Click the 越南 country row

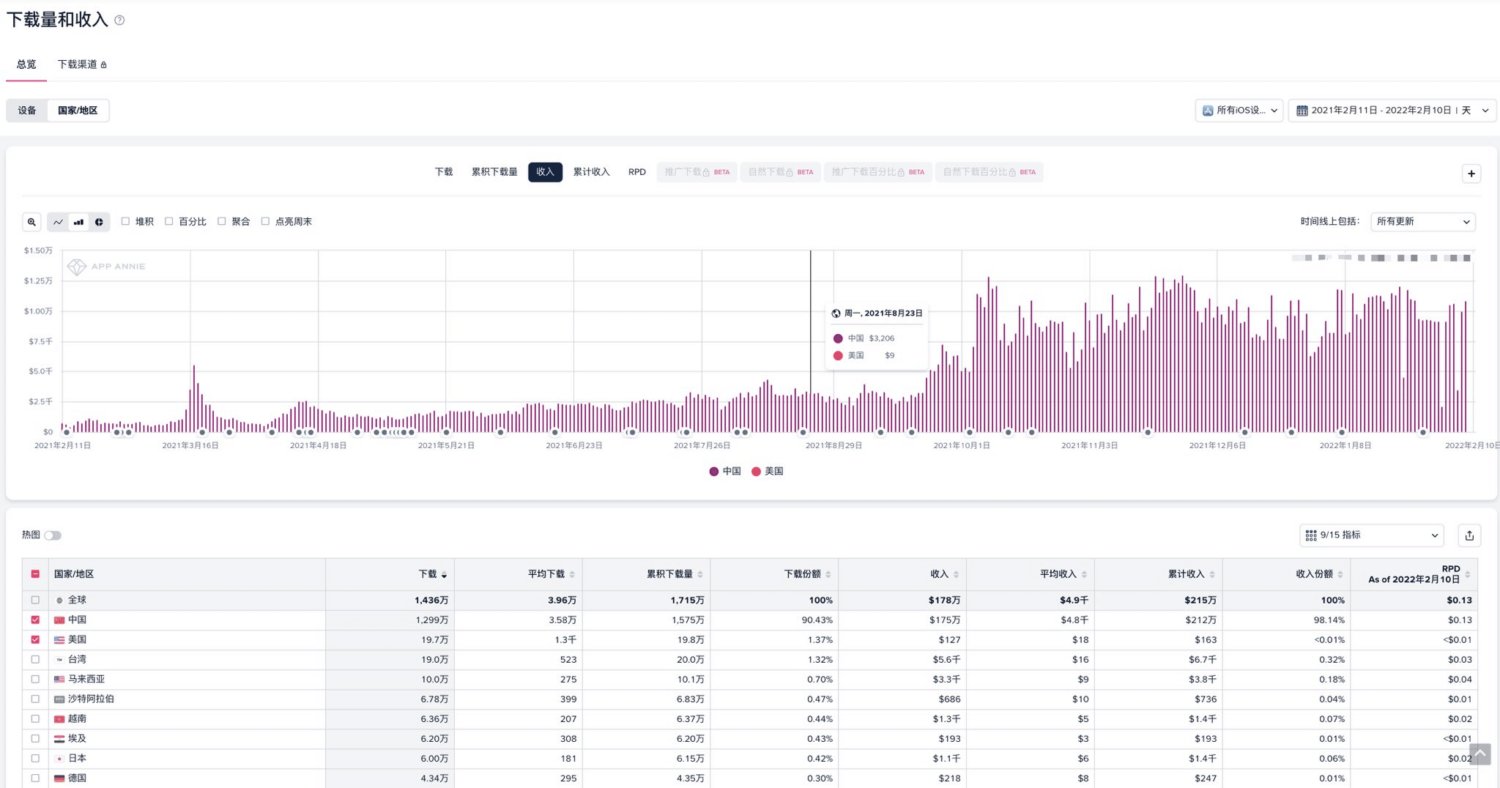click(x=750, y=719)
